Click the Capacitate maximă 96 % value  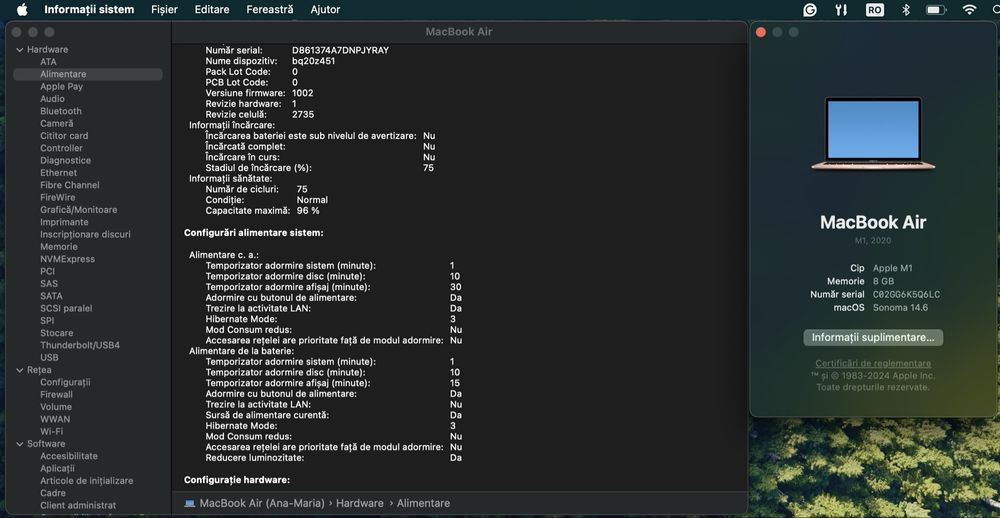(308, 211)
